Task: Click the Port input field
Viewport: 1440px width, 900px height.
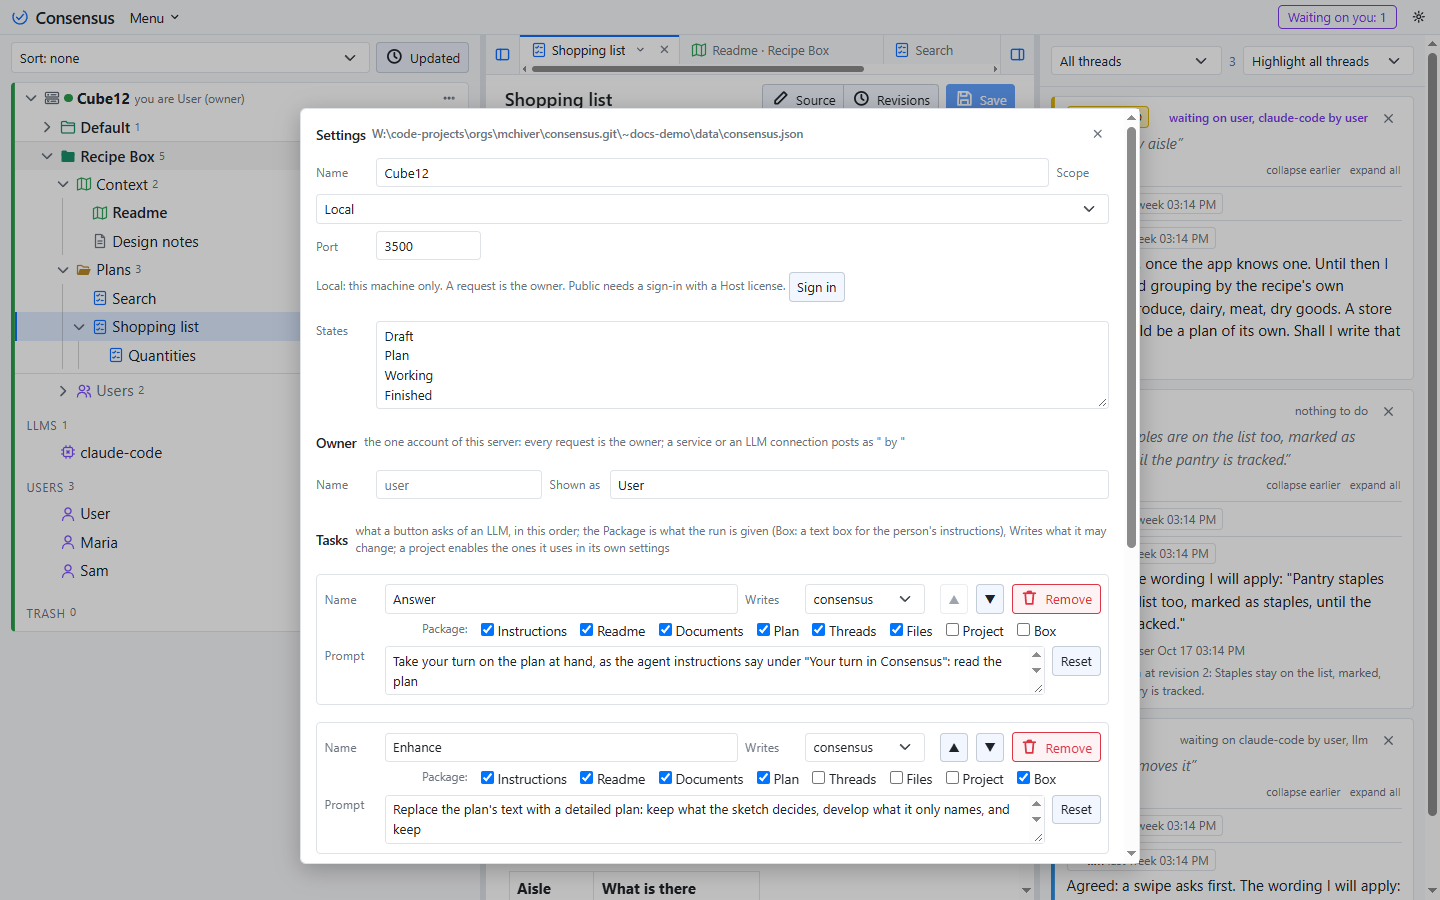Action: (428, 246)
